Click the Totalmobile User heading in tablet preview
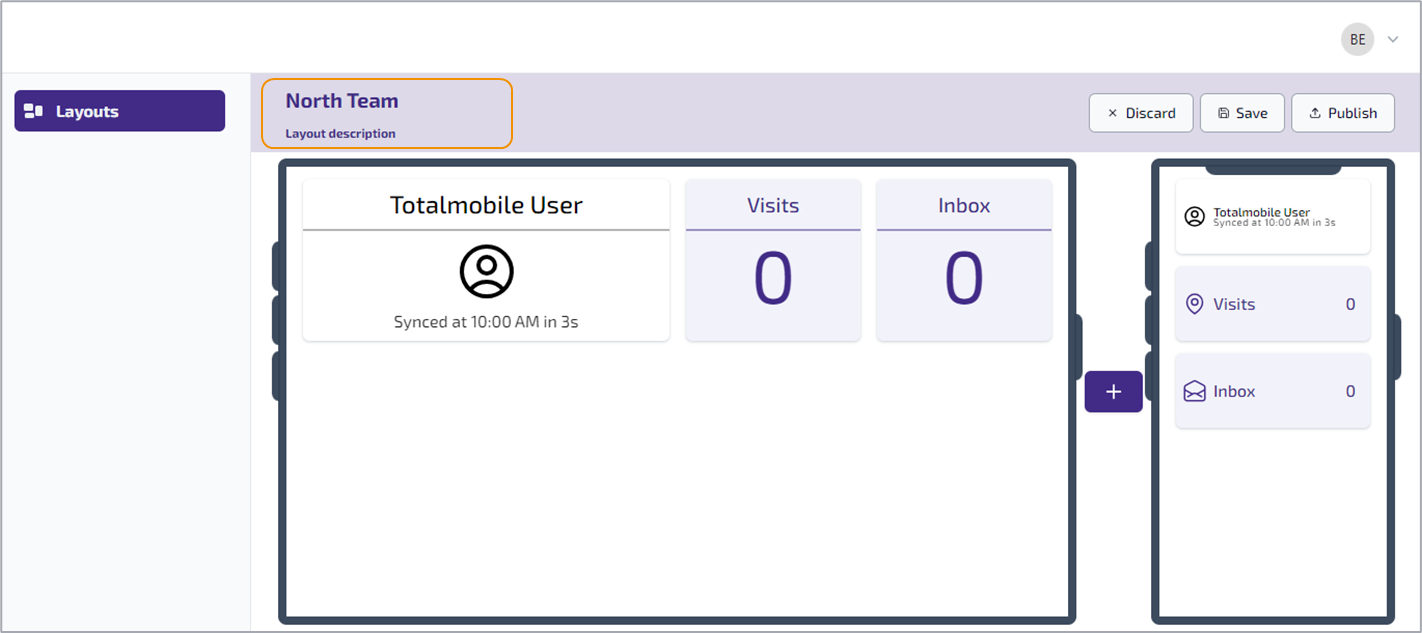 pyautogui.click(x=486, y=205)
